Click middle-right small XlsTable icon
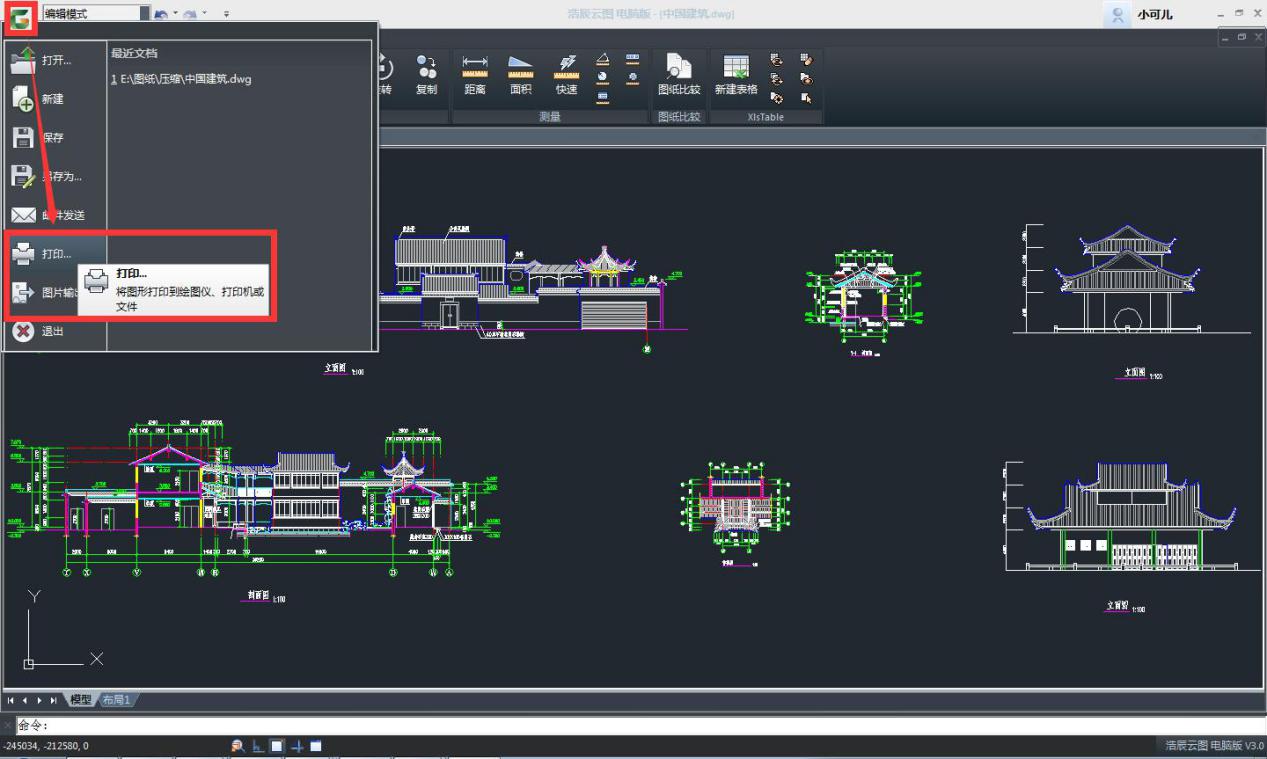The height and width of the screenshot is (759, 1267). [806, 79]
